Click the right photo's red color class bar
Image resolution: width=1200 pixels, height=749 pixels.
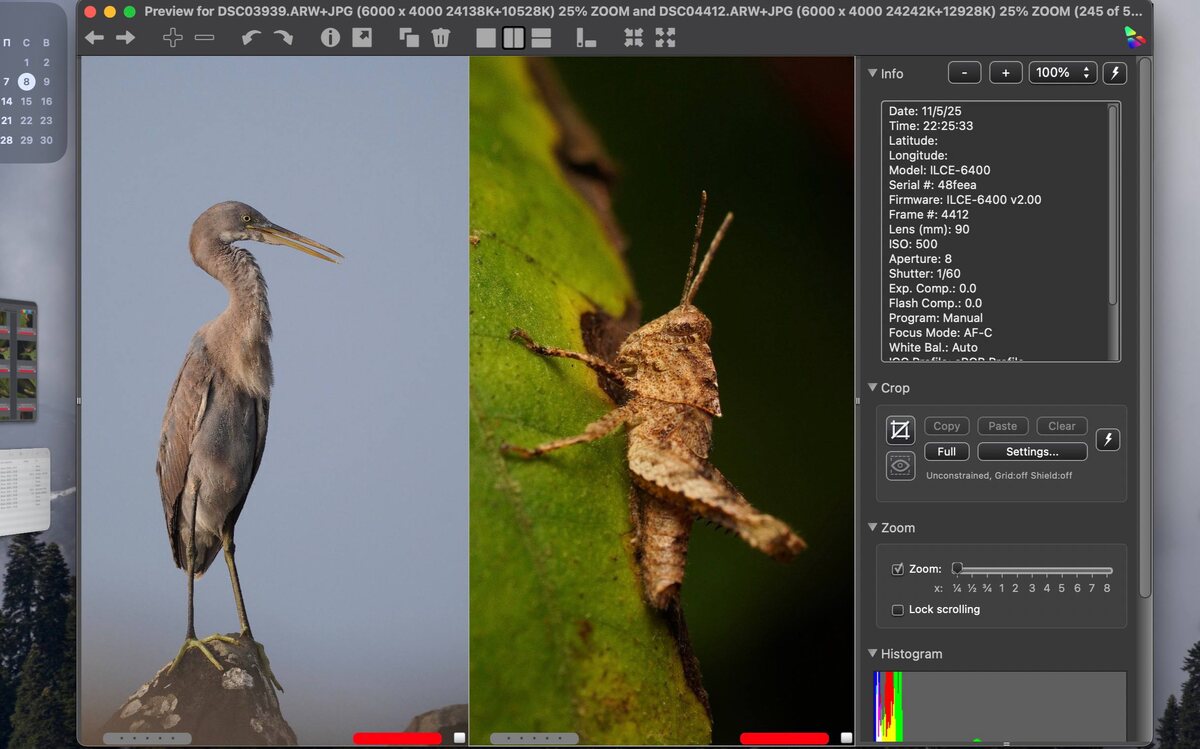[x=784, y=738]
